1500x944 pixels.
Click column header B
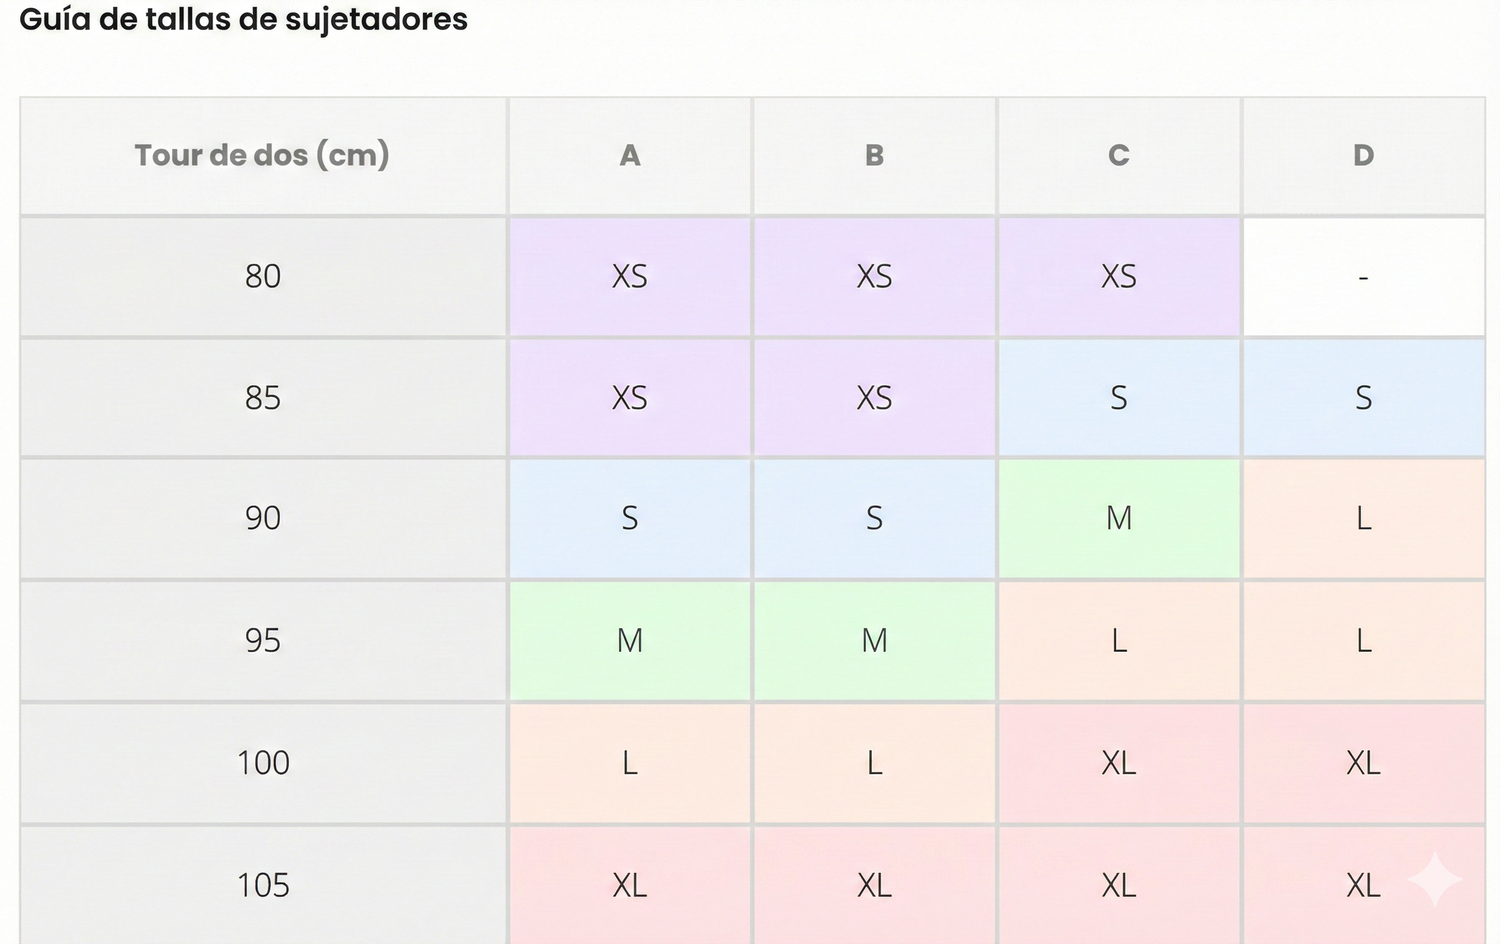tap(874, 156)
